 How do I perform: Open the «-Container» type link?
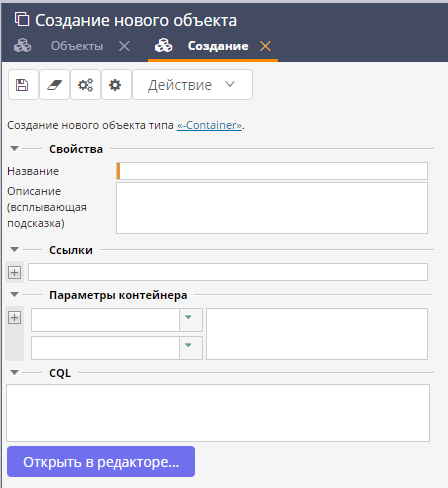point(209,125)
